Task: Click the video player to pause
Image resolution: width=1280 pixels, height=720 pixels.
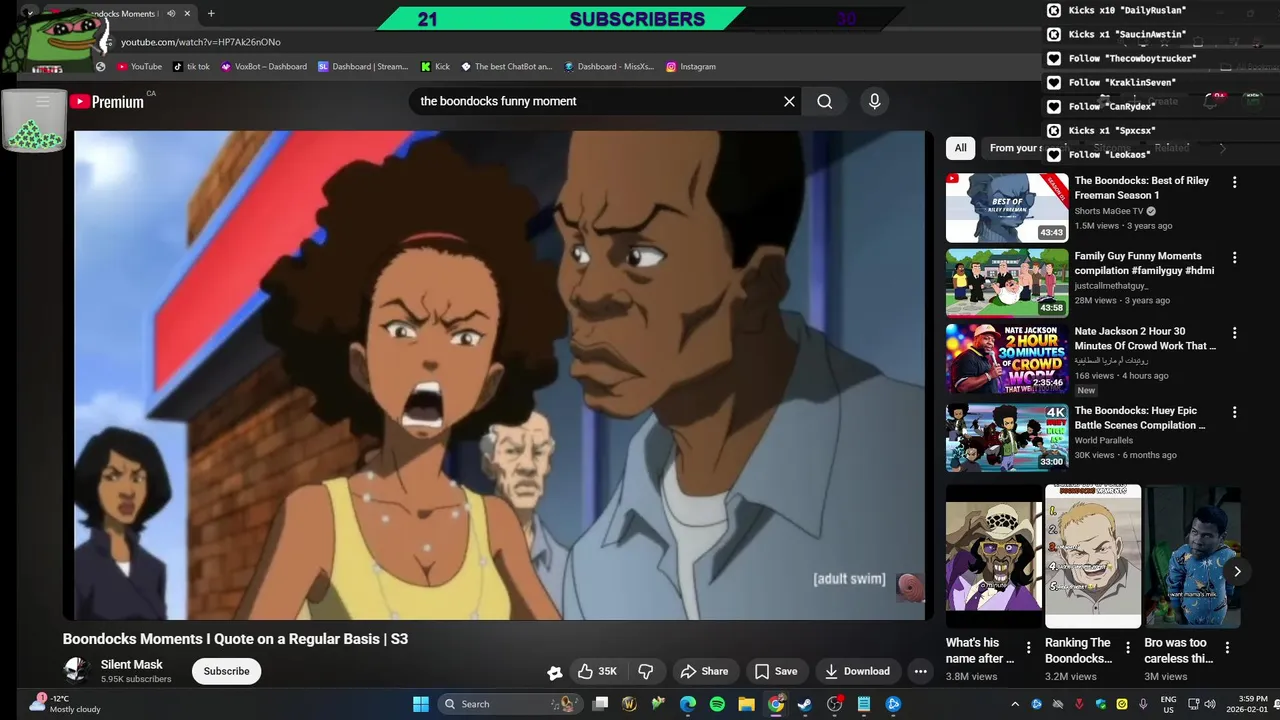Action: point(499,375)
